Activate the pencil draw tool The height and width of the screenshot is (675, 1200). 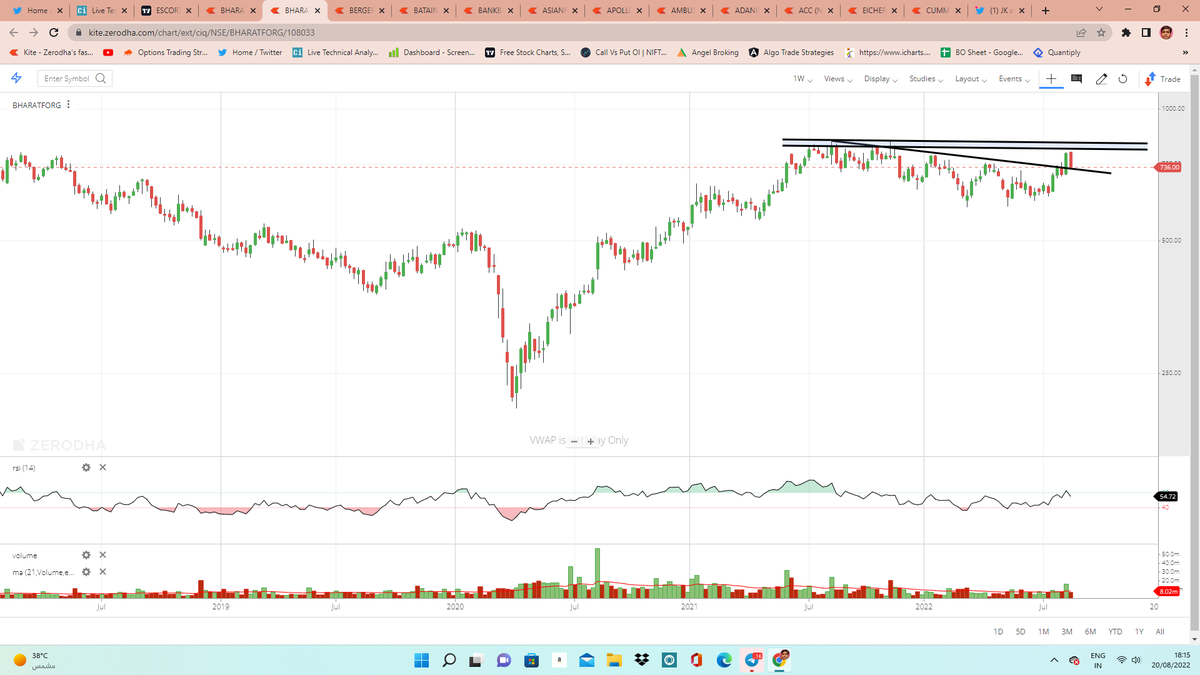(1101, 78)
